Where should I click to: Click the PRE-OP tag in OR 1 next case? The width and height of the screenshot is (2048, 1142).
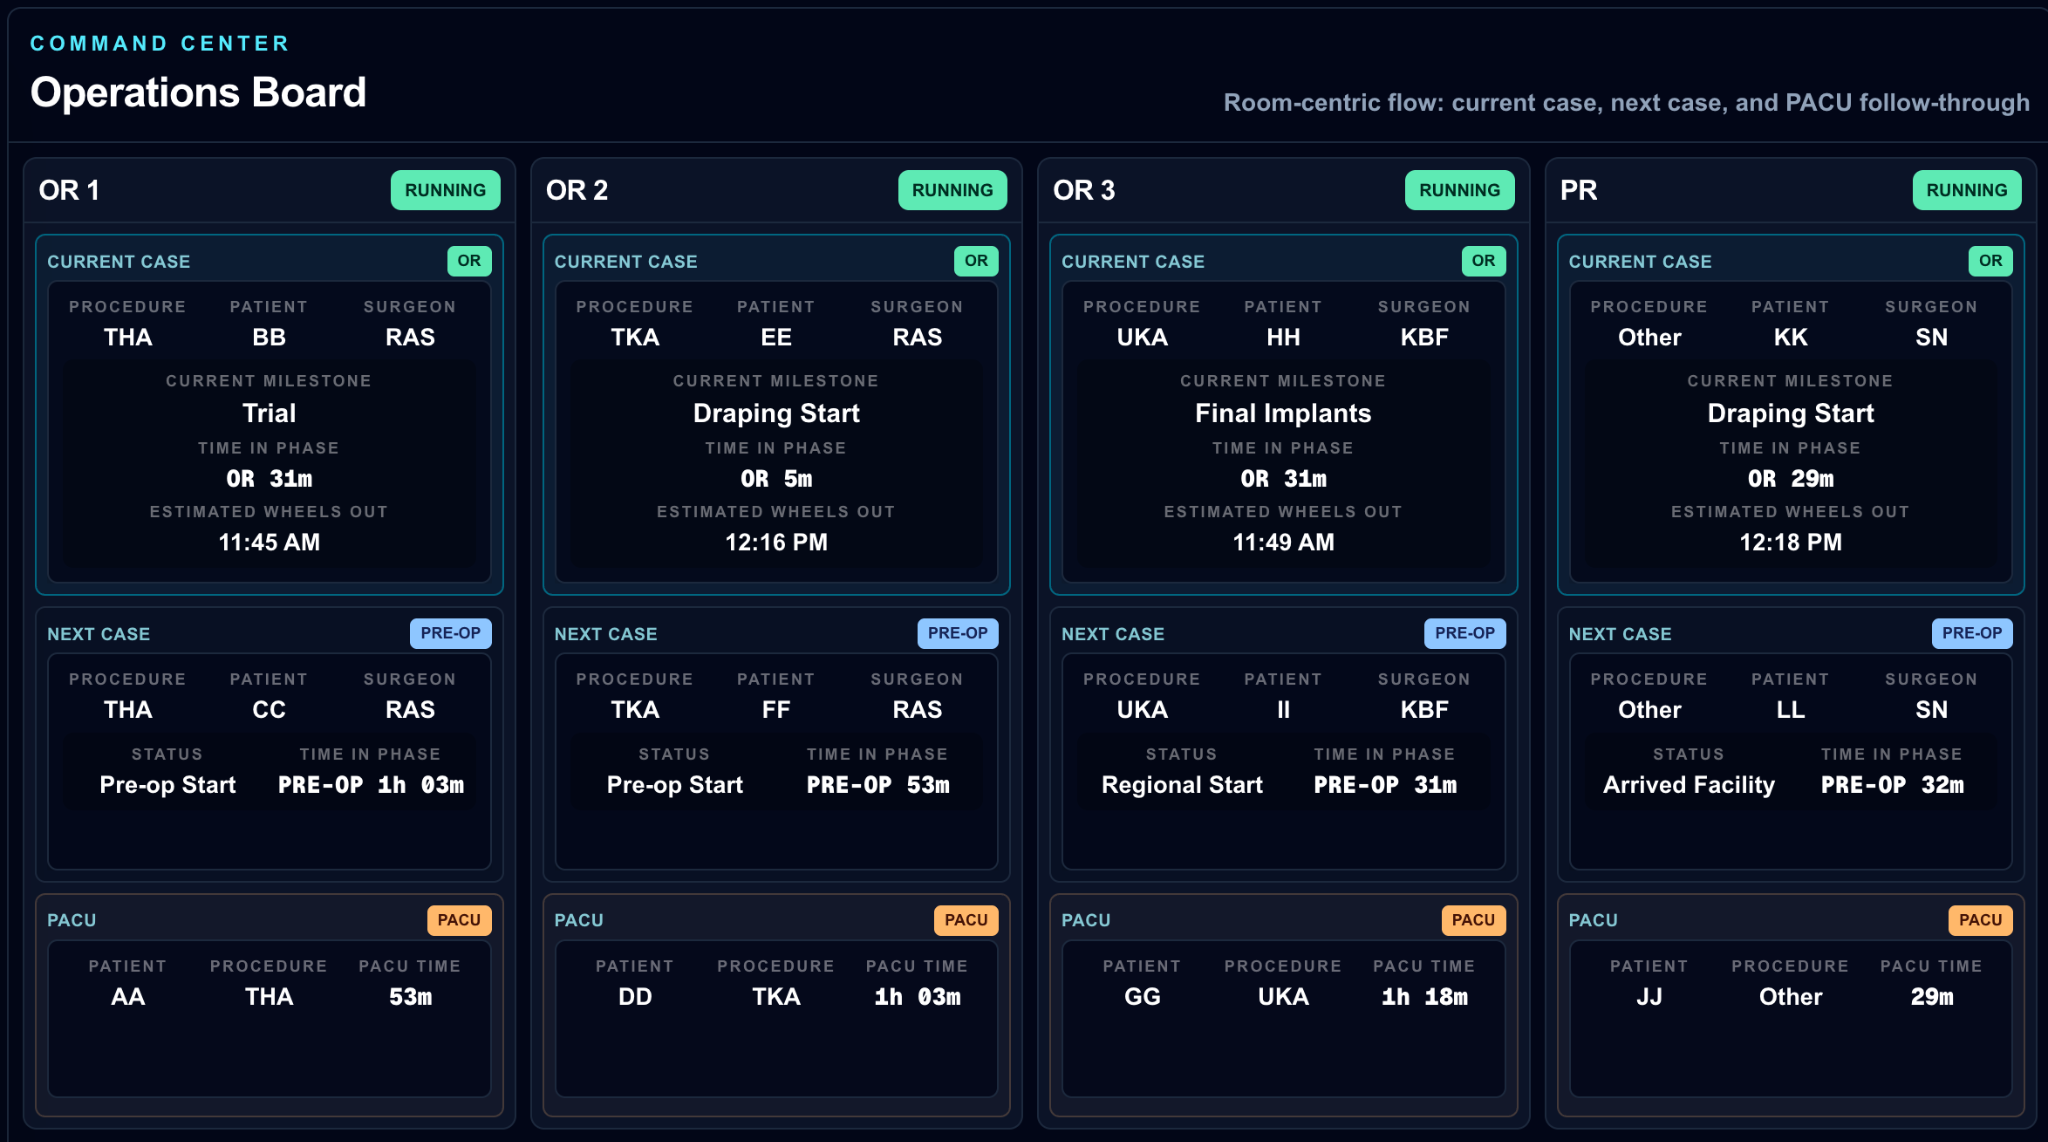pyautogui.click(x=450, y=633)
